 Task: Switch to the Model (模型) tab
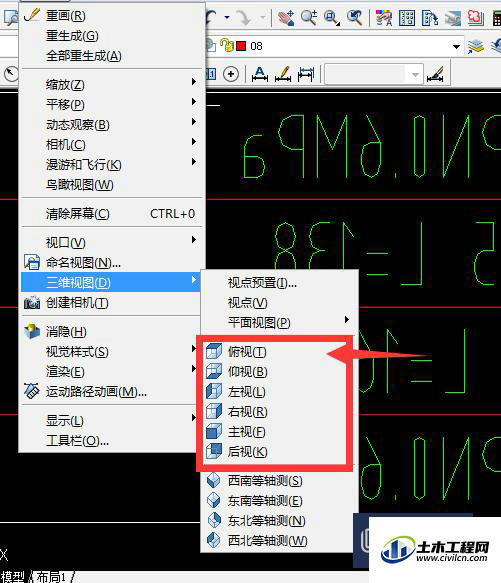13,577
